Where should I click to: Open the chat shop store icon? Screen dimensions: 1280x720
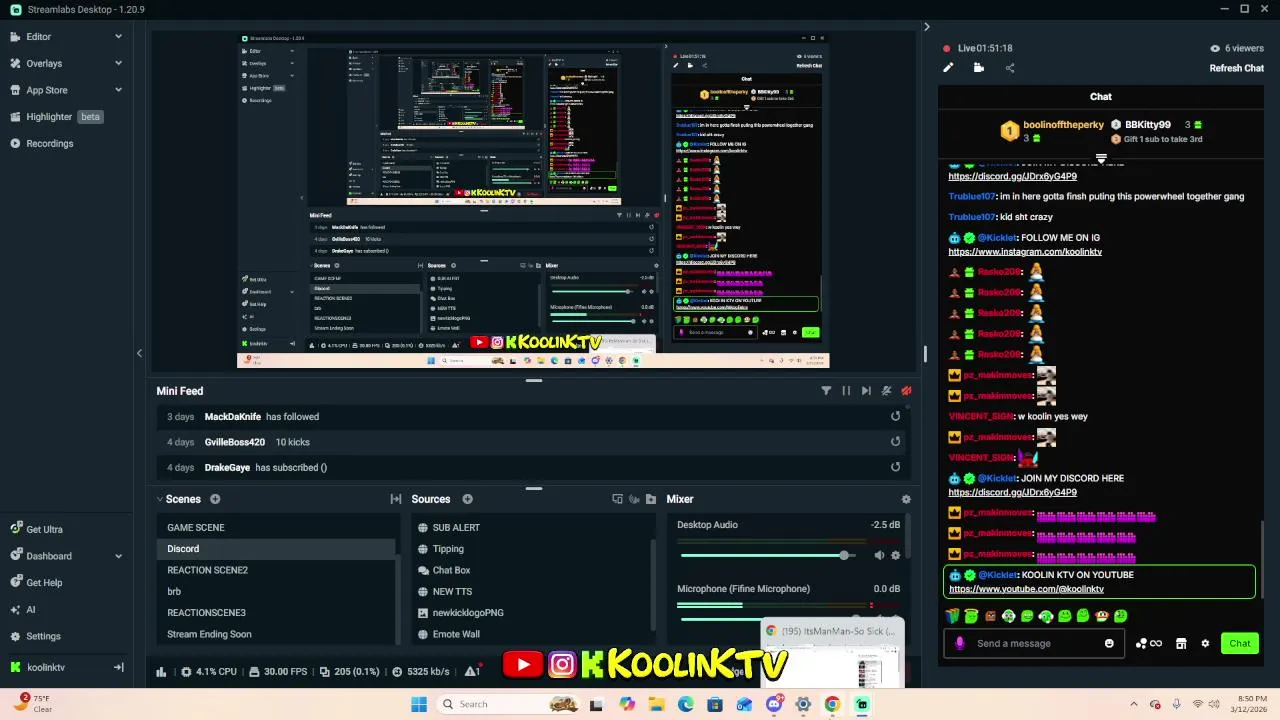[x=1181, y=643]
